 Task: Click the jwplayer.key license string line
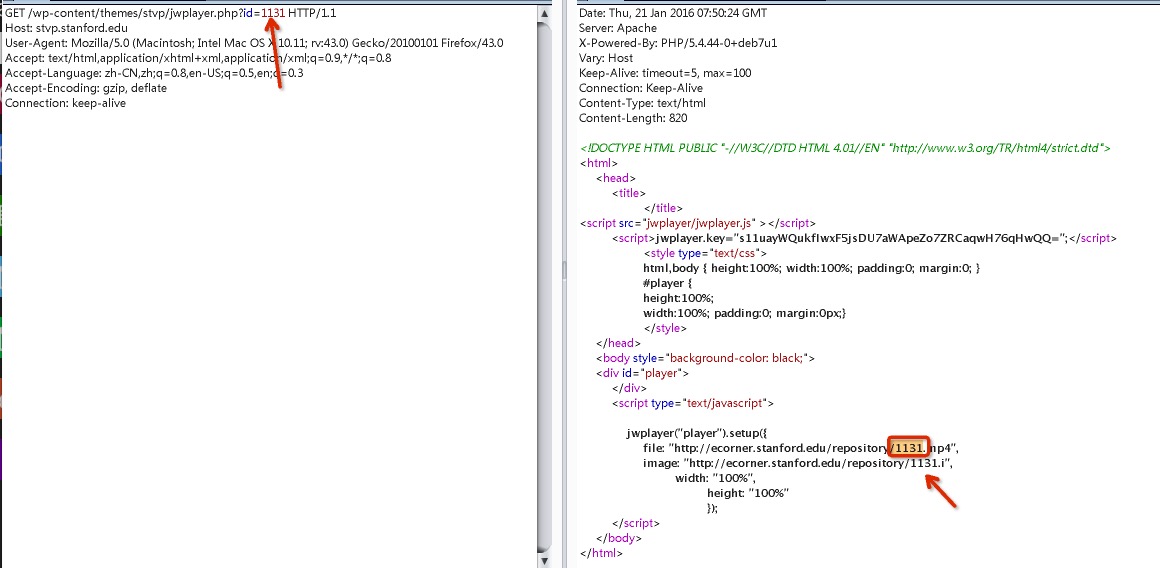click(x=864, y=238)
